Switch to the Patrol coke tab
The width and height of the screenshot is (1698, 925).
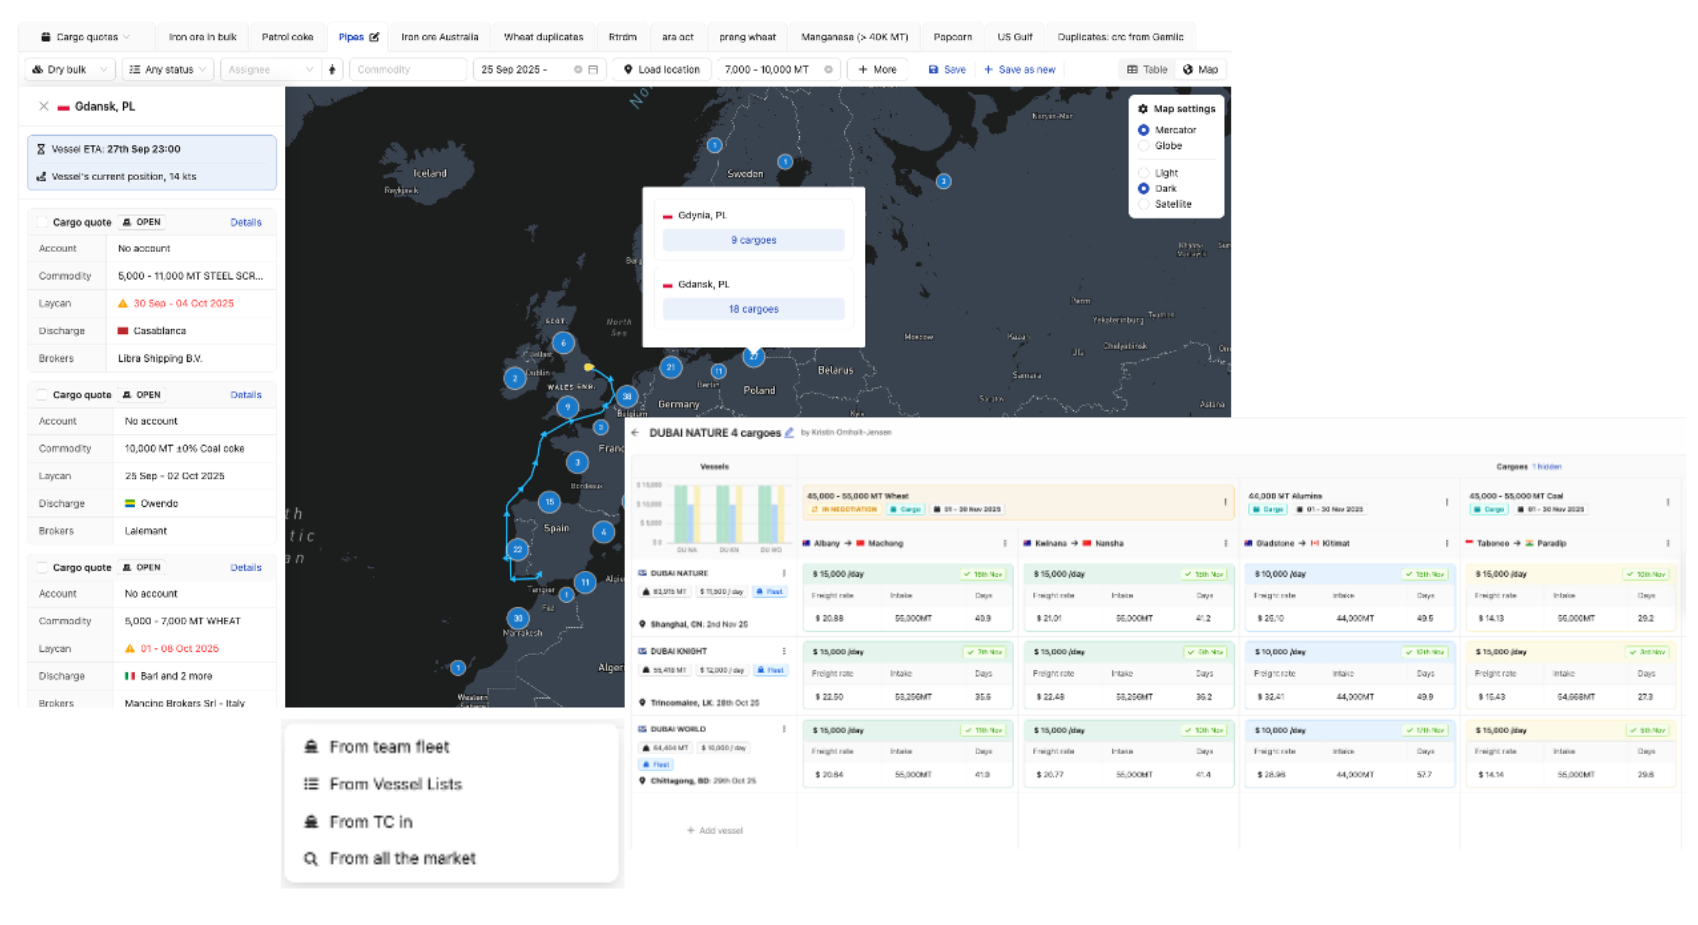(288, 35)
